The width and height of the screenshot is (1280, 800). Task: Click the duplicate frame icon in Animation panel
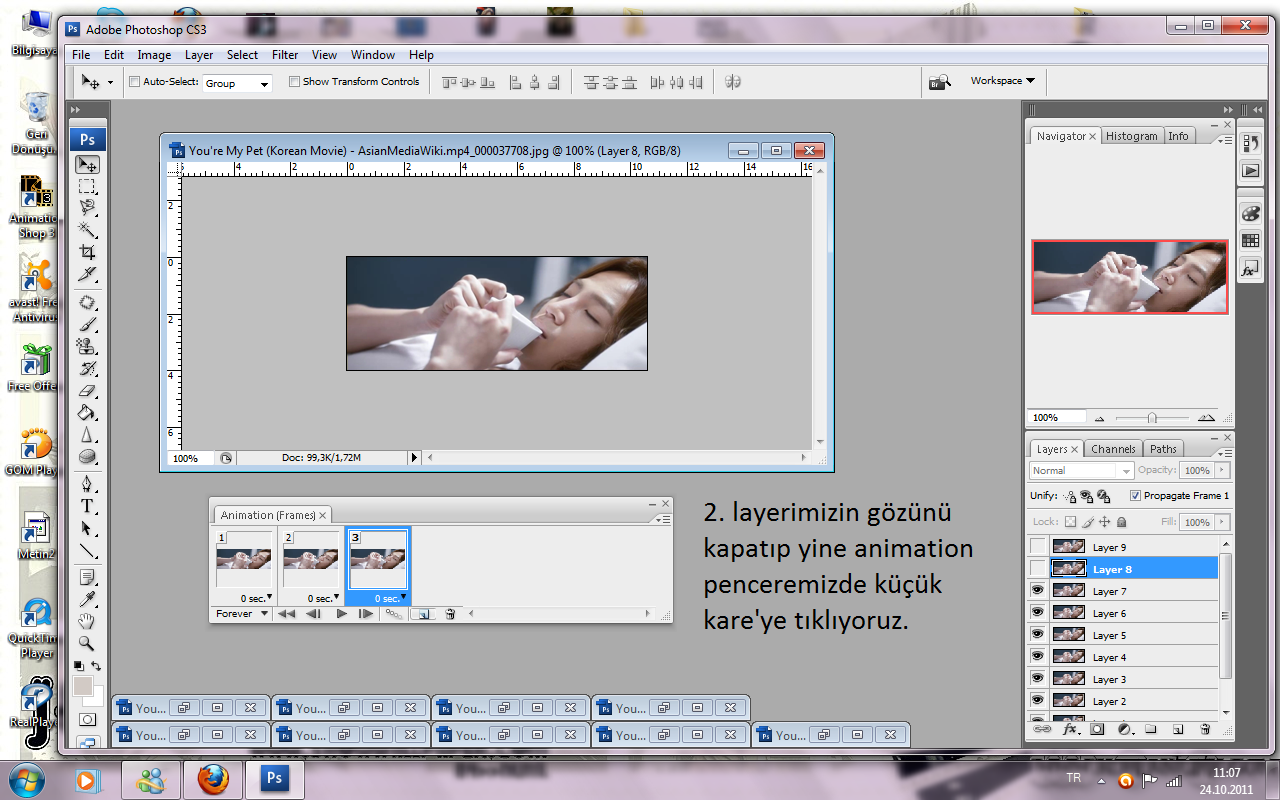click(x=422, y=614)
